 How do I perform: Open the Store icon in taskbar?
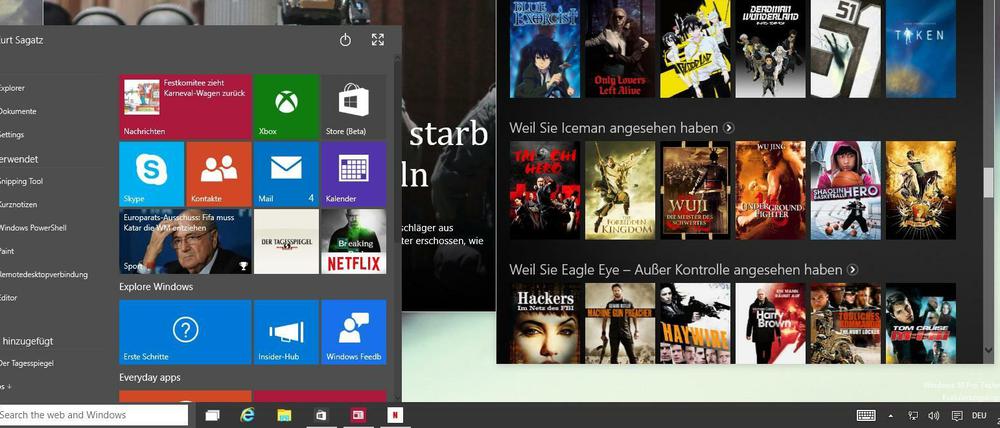[x=321, y=415]
